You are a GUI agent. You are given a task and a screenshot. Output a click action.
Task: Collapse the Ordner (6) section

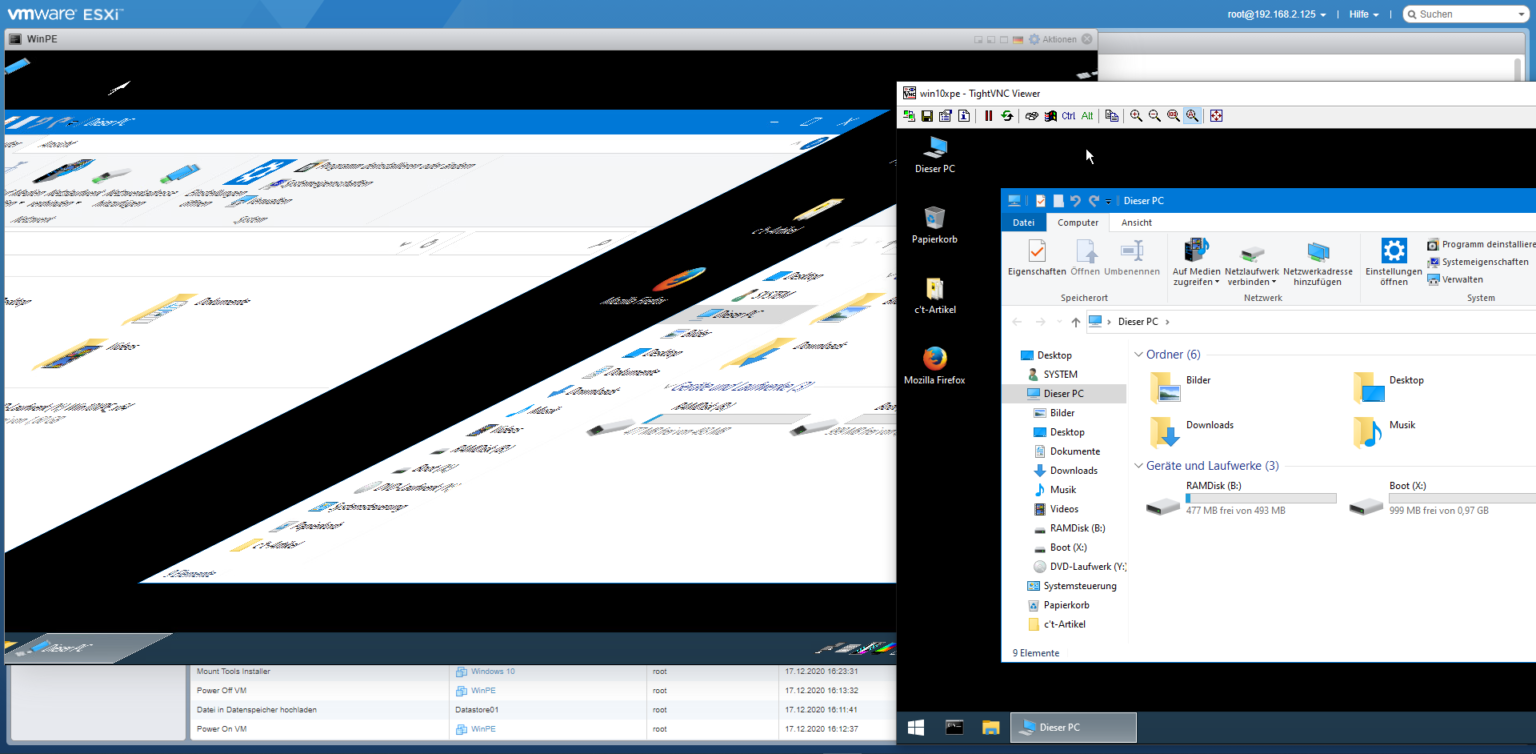[x=1139, y=354]
